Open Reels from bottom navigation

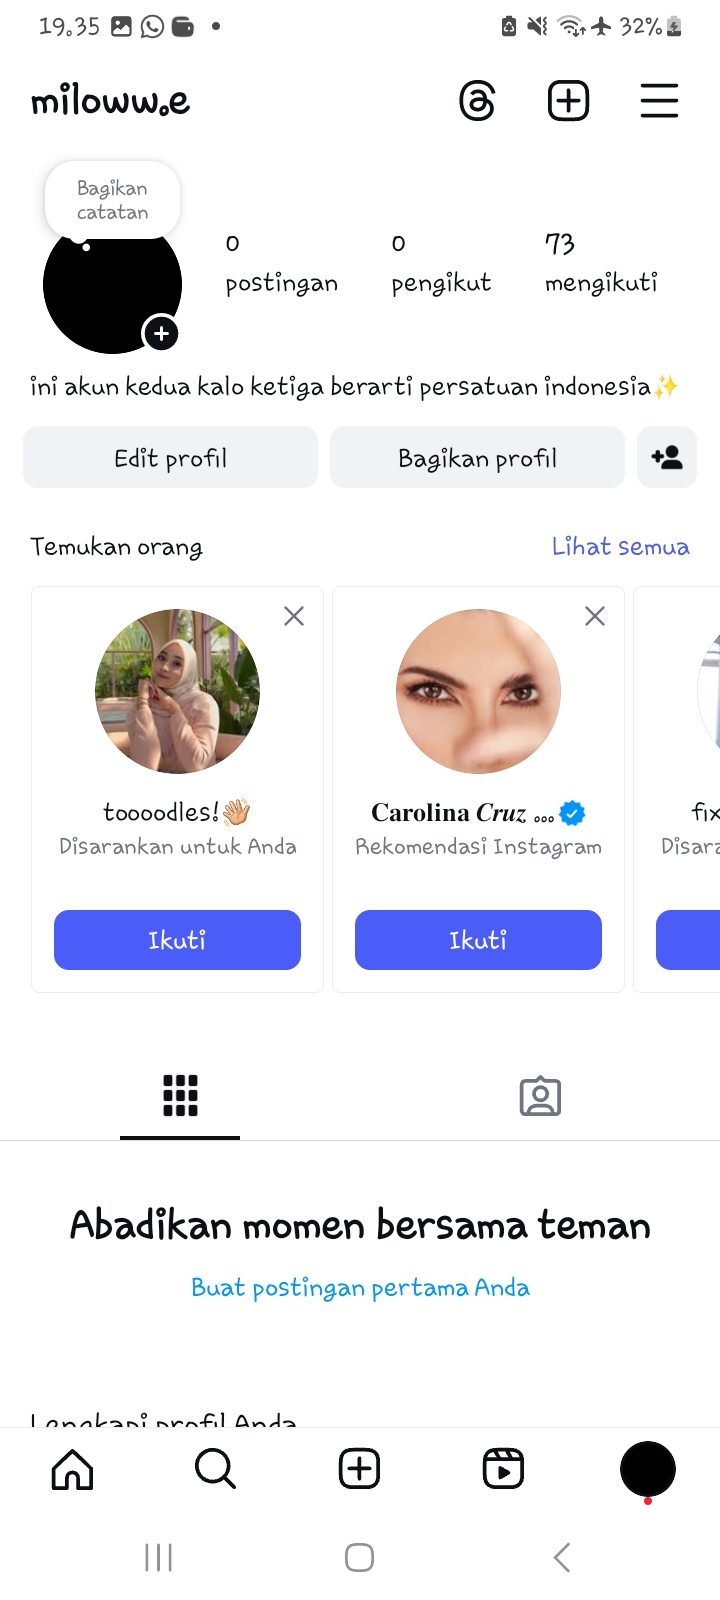(503, 1469)
